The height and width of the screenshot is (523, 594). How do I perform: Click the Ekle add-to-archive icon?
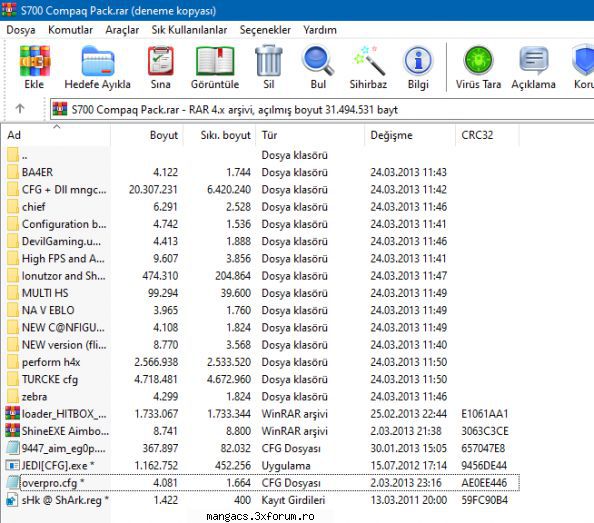pos(34,61)
